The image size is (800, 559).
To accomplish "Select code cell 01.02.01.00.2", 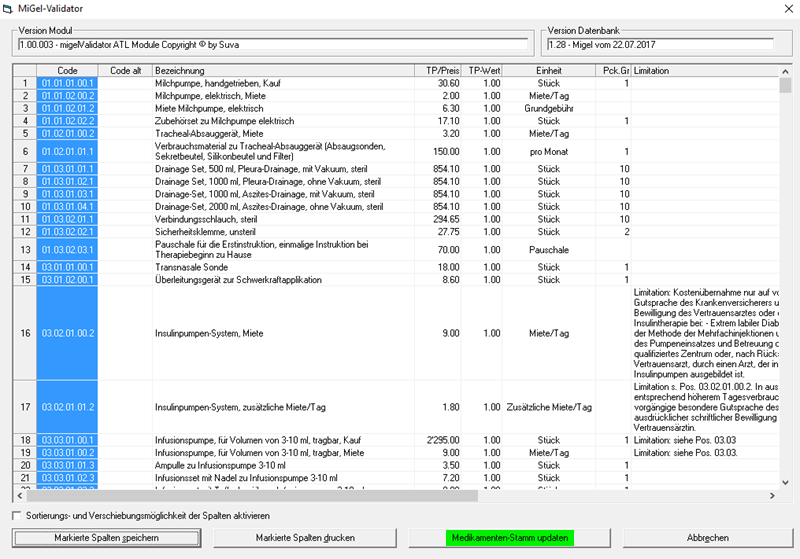I will 67,134.
